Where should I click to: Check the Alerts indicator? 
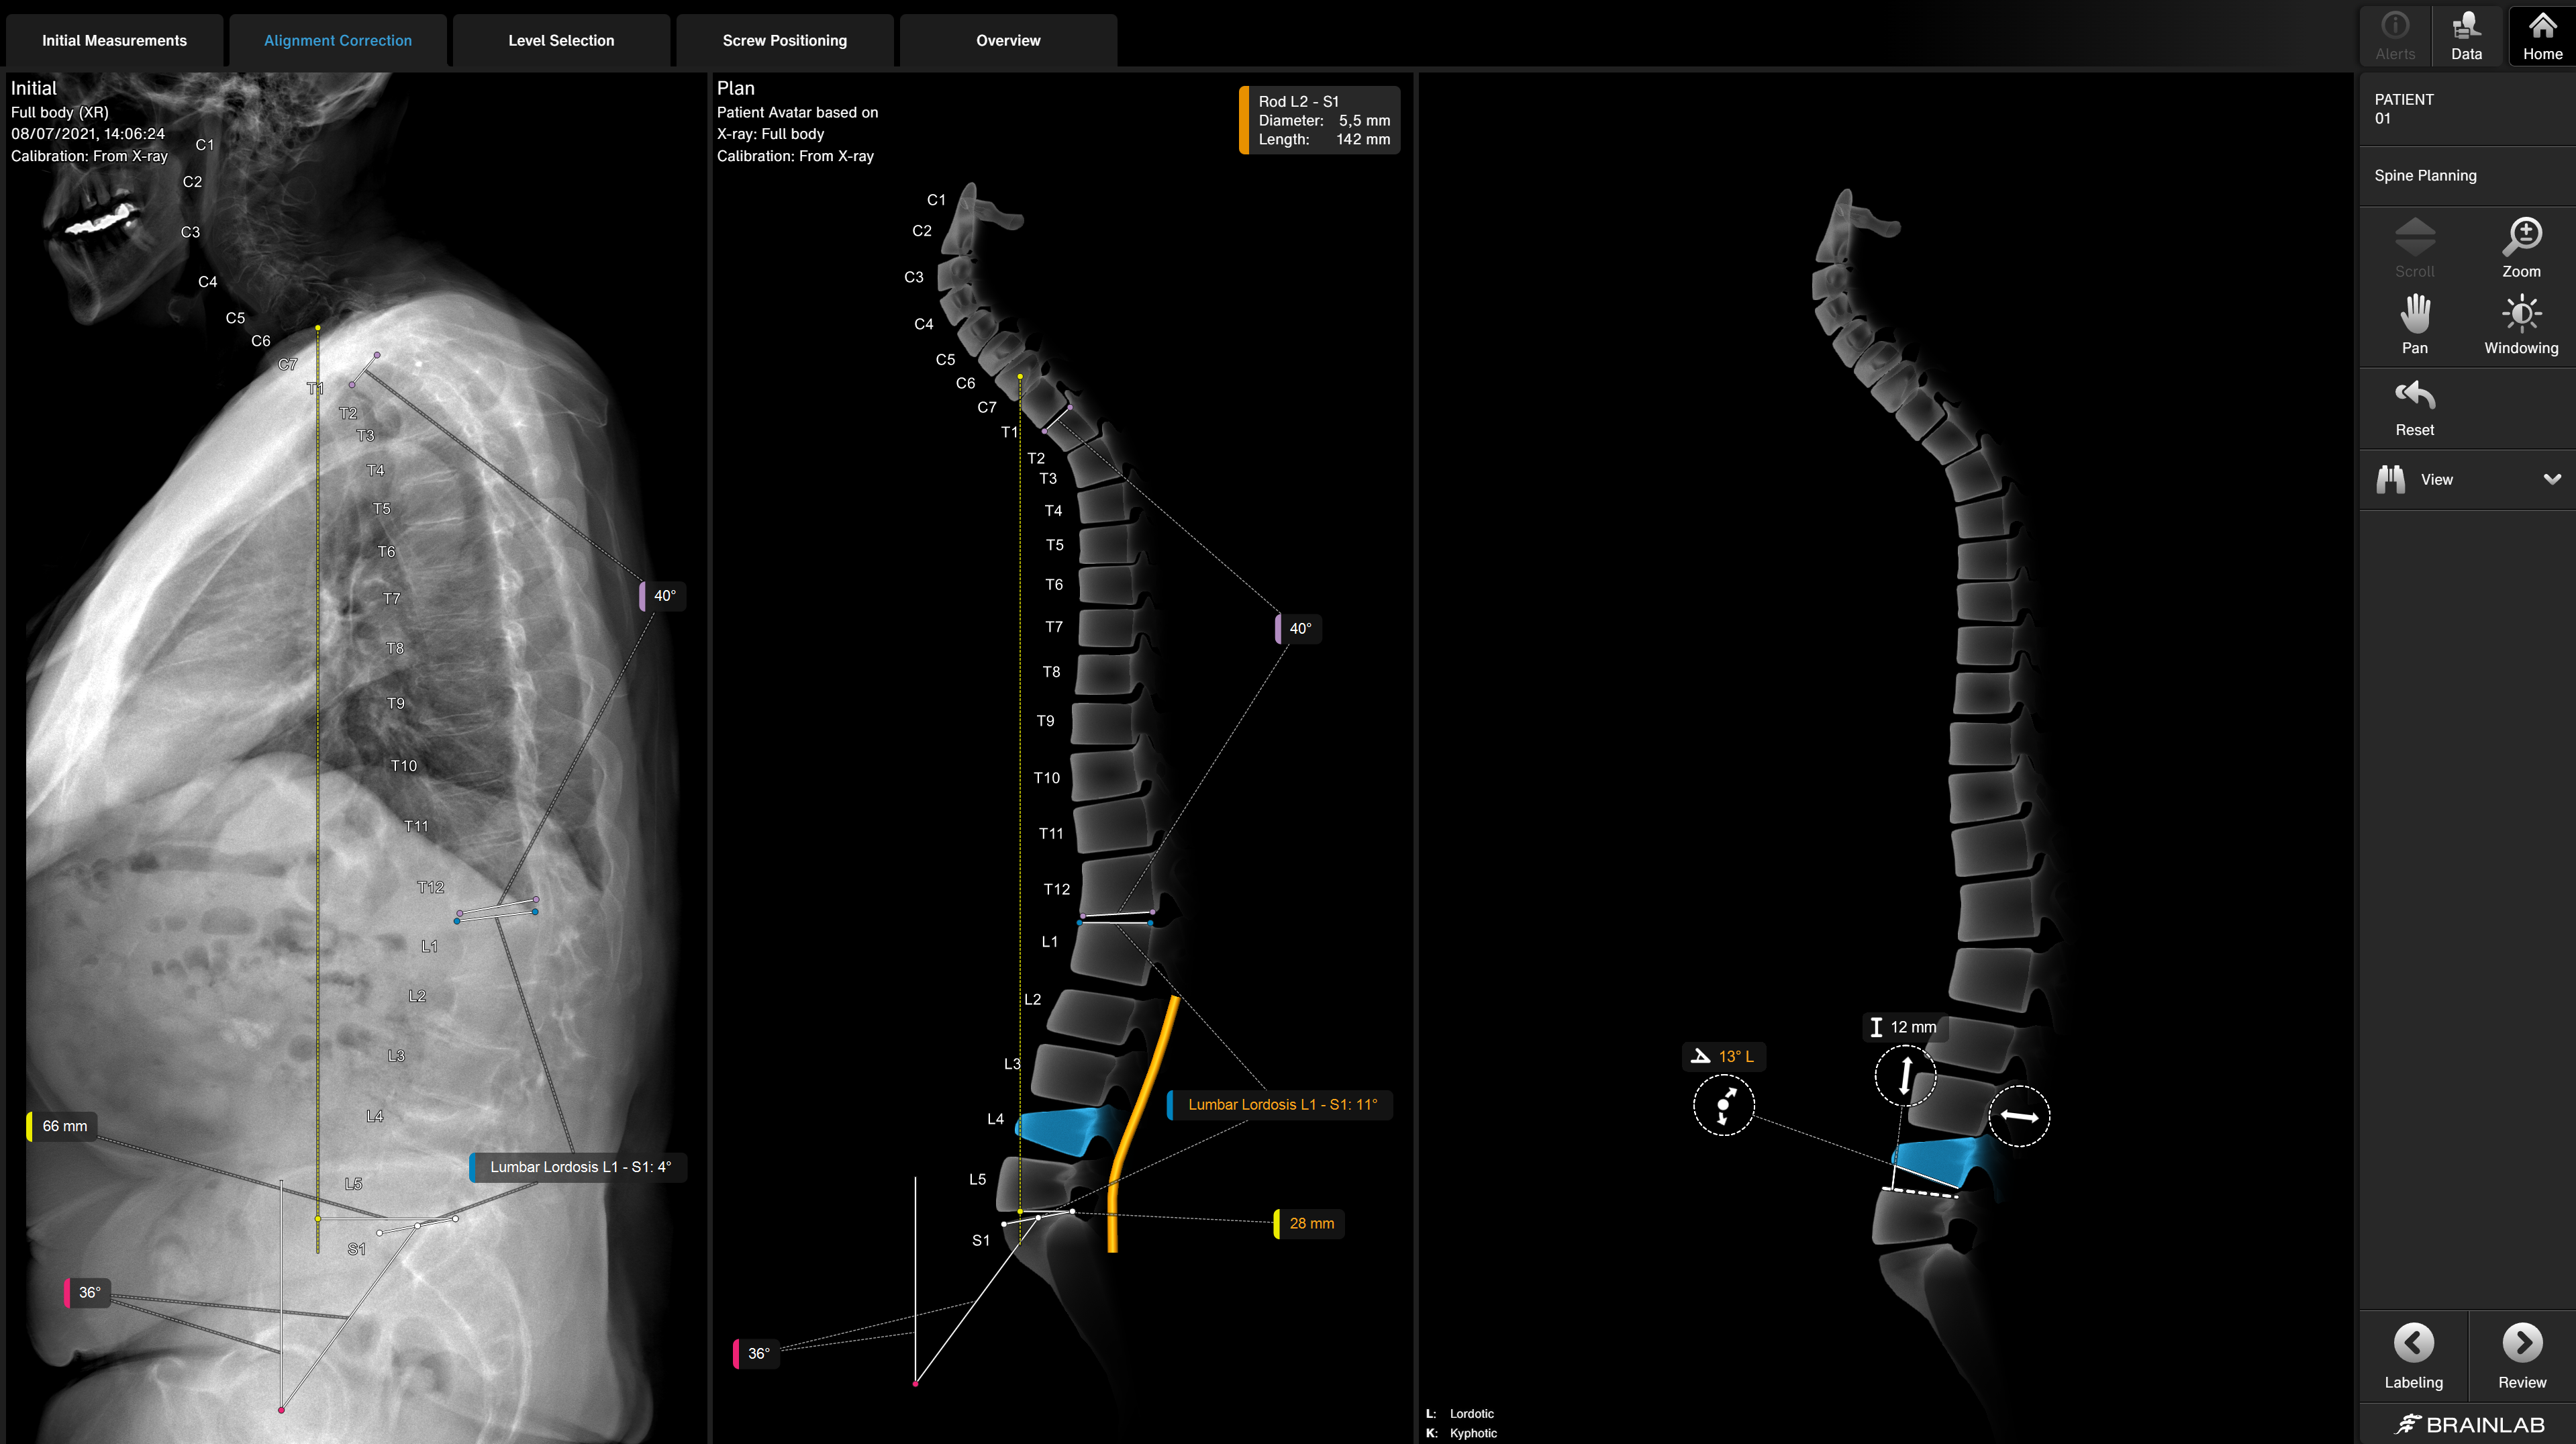point(2395,33)
